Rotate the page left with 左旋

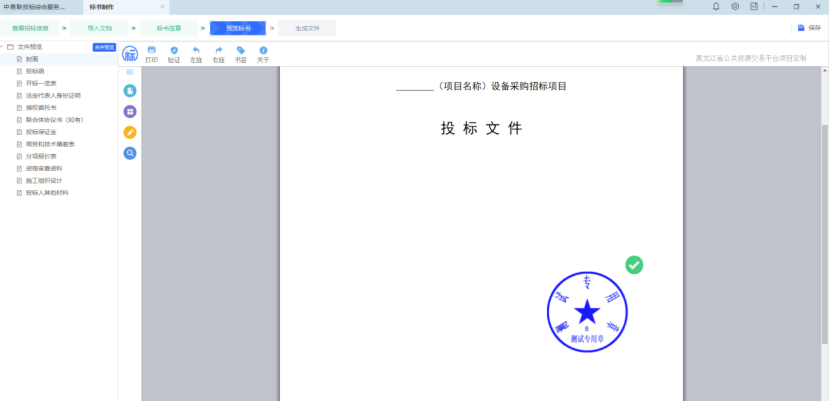coord(196,53)
